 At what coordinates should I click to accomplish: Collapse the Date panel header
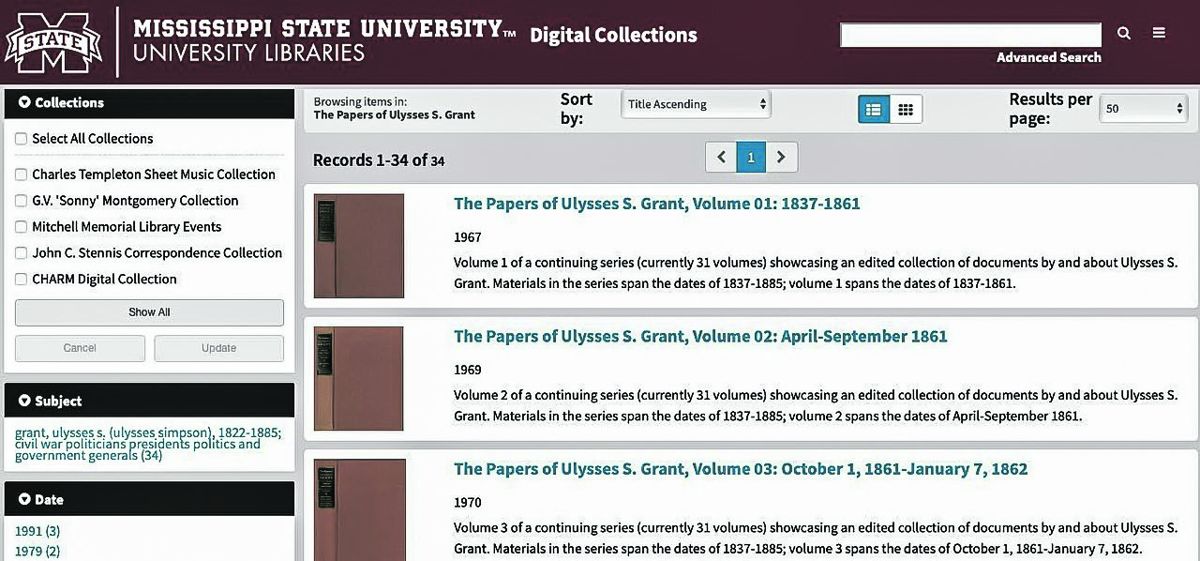point(150,499)
